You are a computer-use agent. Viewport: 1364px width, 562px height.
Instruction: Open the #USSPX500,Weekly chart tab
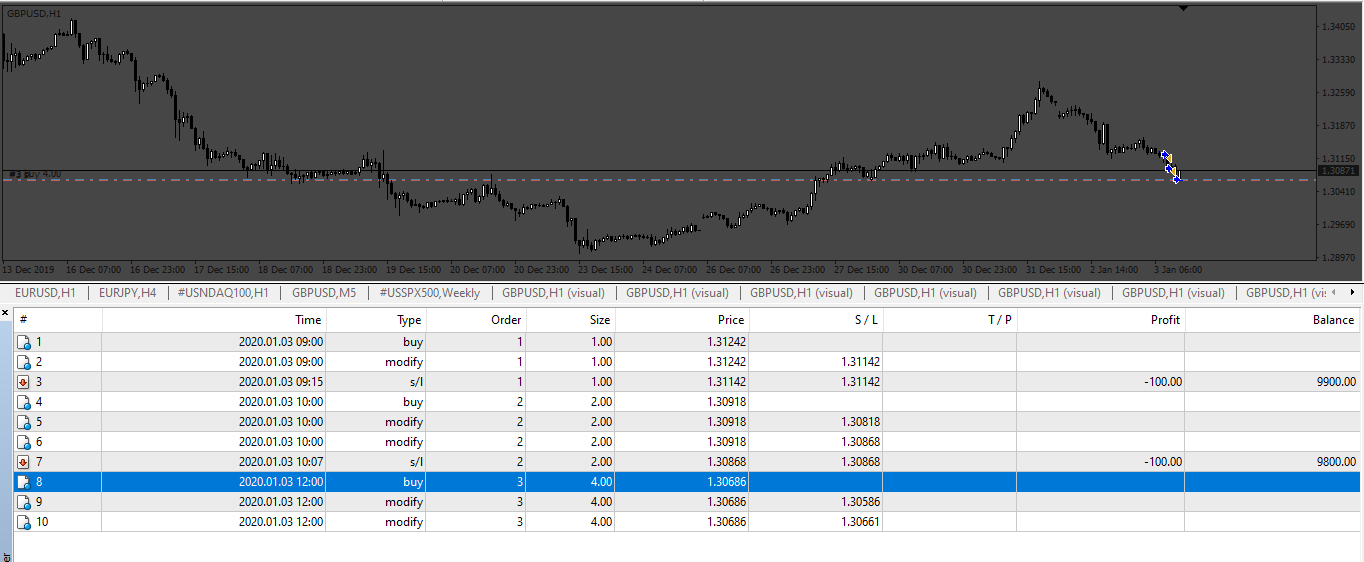[429, 293]
